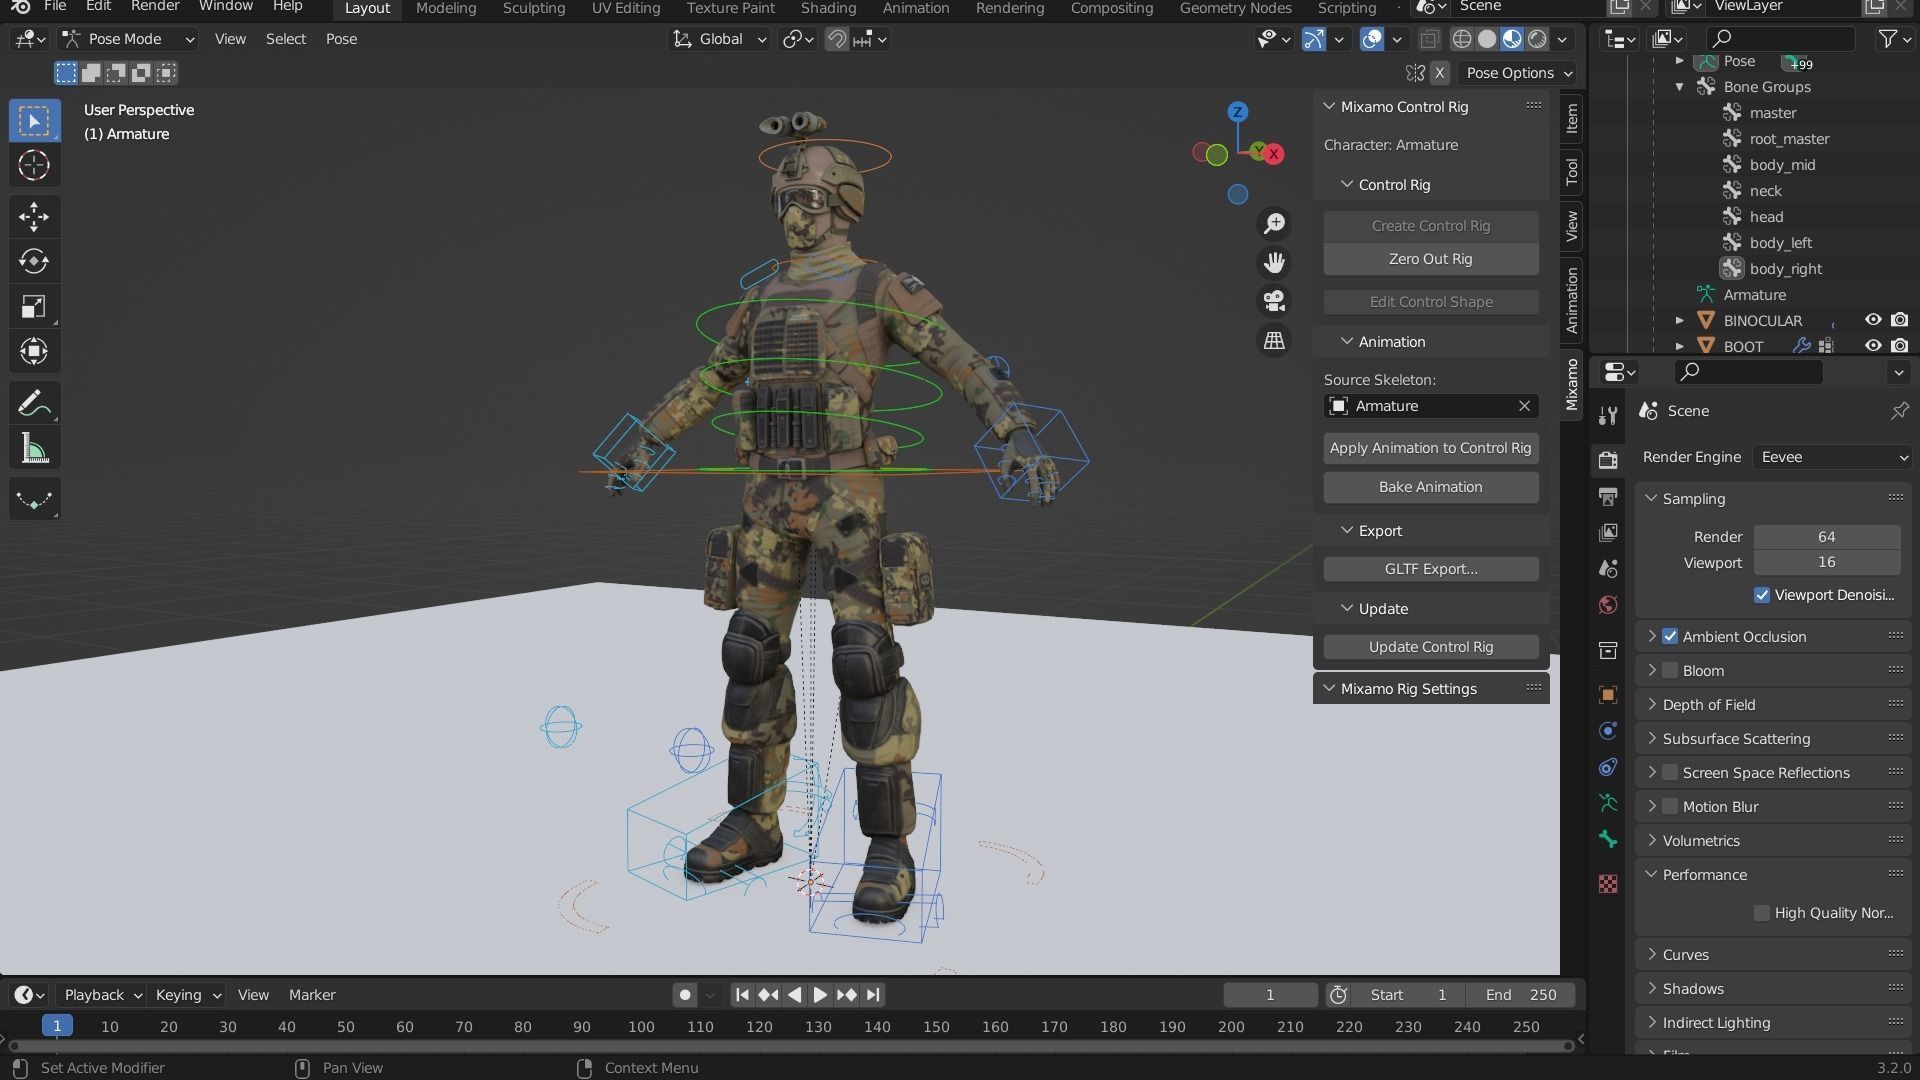Click the viewport zoom magnifier icon
The image size is (1920, 1080).
click(x=1274, y=223)
